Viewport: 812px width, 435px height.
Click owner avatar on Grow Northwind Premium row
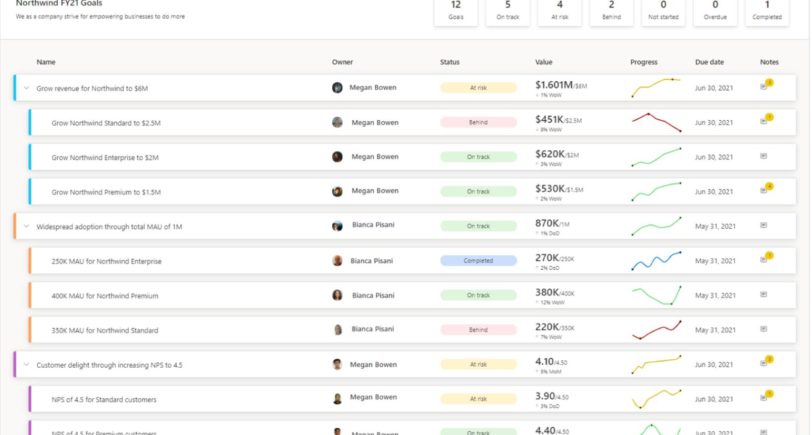(x=337, y=191)
